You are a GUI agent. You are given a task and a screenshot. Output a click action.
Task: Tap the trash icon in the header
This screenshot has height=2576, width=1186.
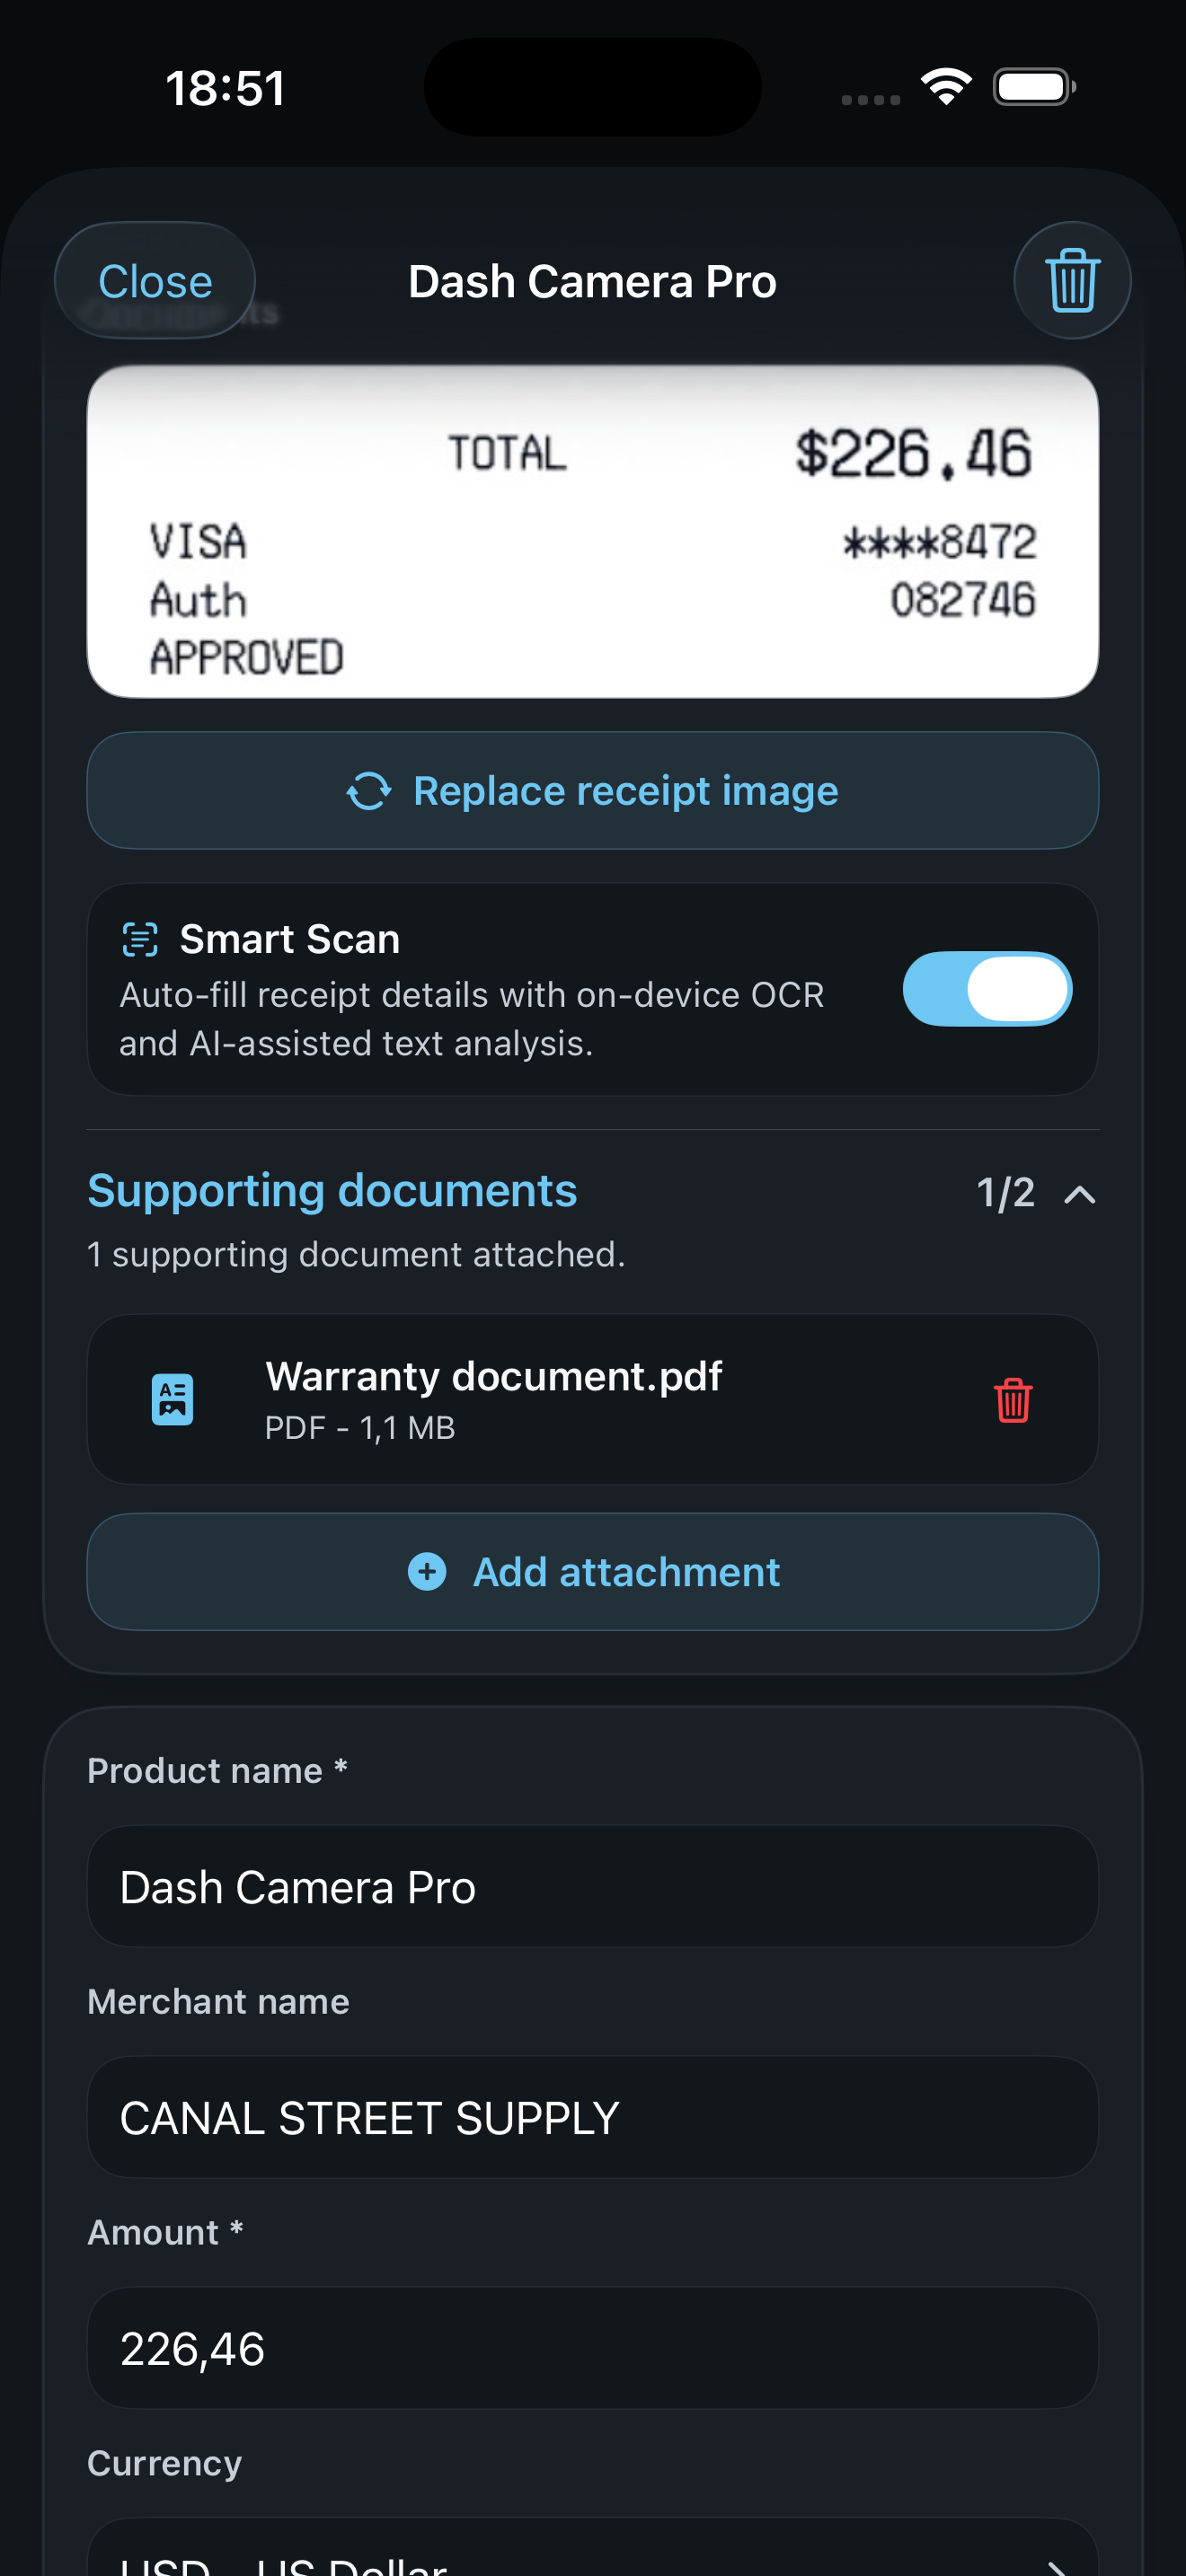pos(1072,280)
